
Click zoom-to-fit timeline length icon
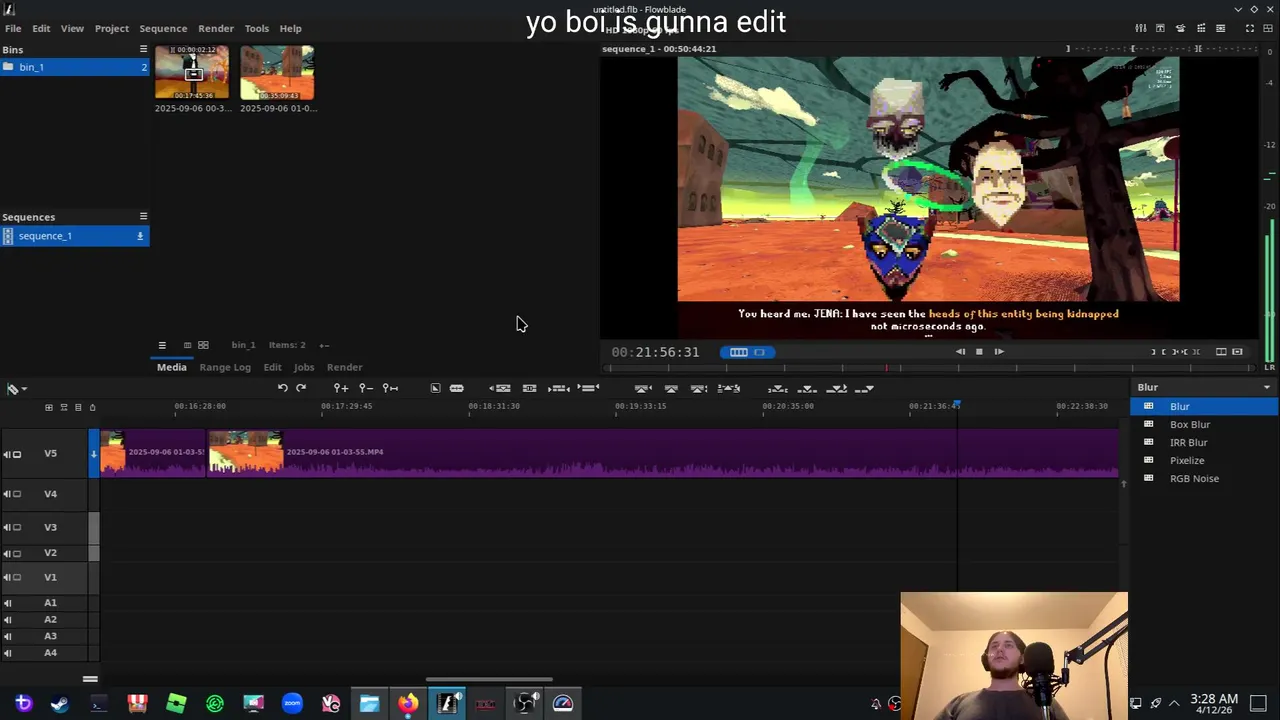pyautogui.click(x=391, y=388)
